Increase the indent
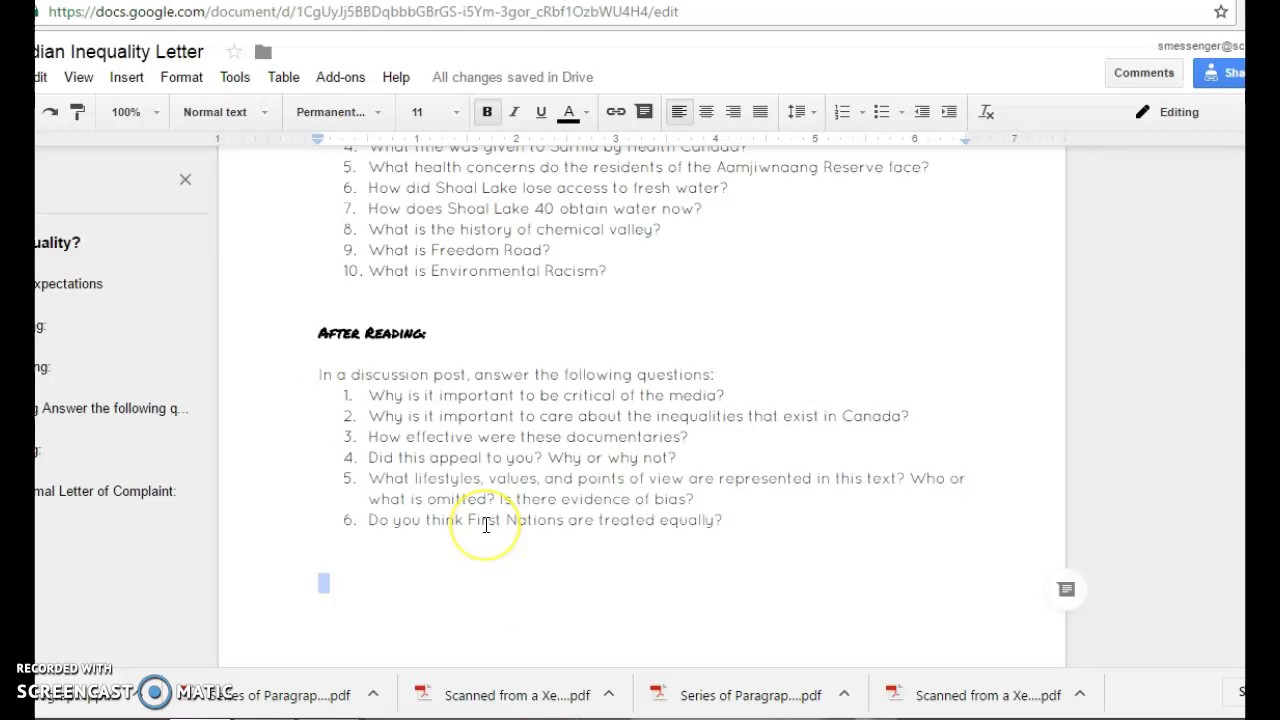1280x720 pixels. [949, 112]
